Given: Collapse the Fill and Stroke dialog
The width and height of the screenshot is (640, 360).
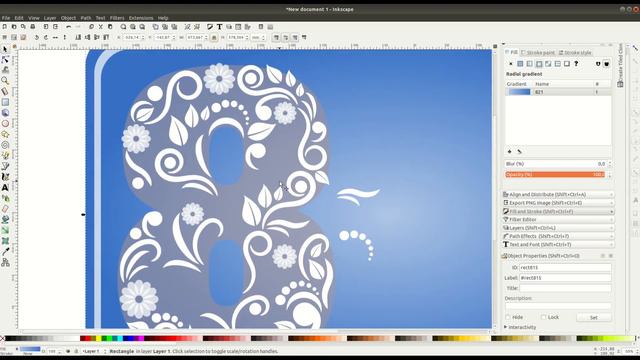Looking at the screenshot, I should [x=558, y=211].
